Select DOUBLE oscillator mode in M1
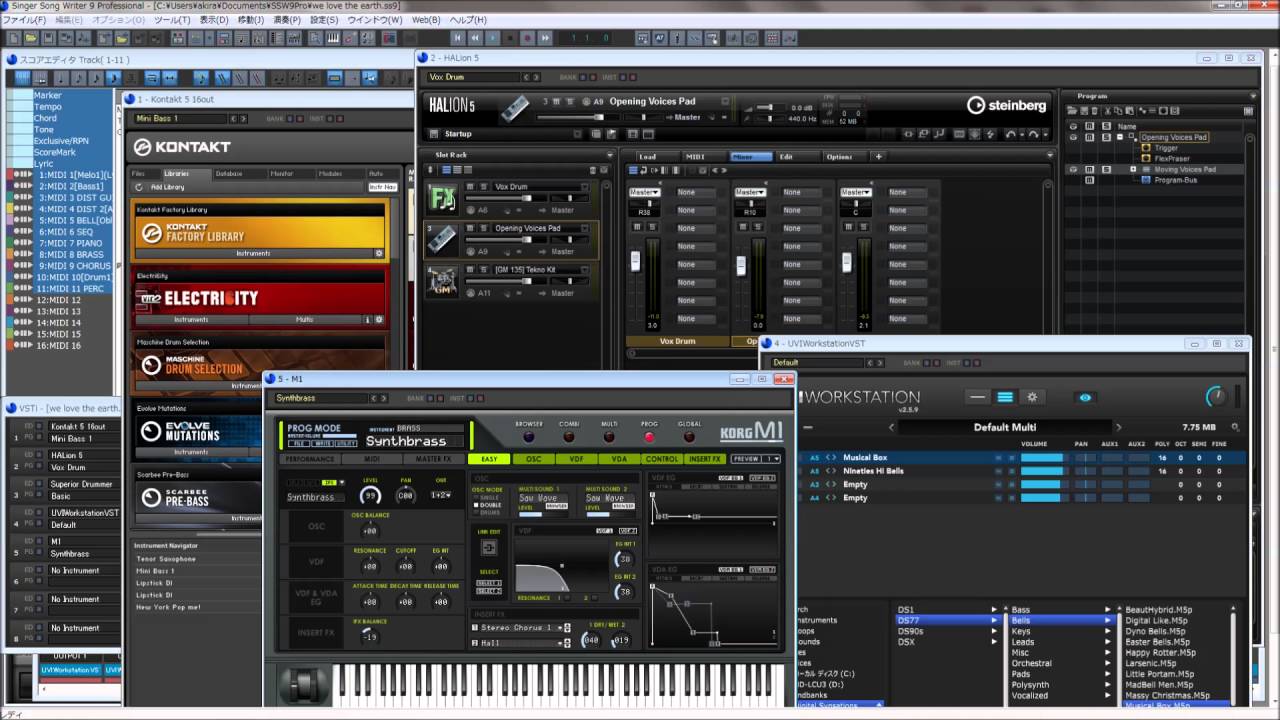Image resolution: width=1280 pixels, height=720 pixels. click(x=490, y=505)
